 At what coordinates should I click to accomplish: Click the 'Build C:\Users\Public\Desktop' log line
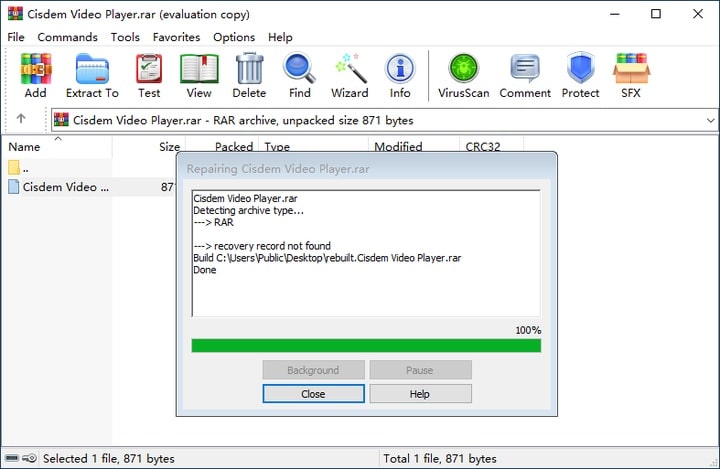327,258
